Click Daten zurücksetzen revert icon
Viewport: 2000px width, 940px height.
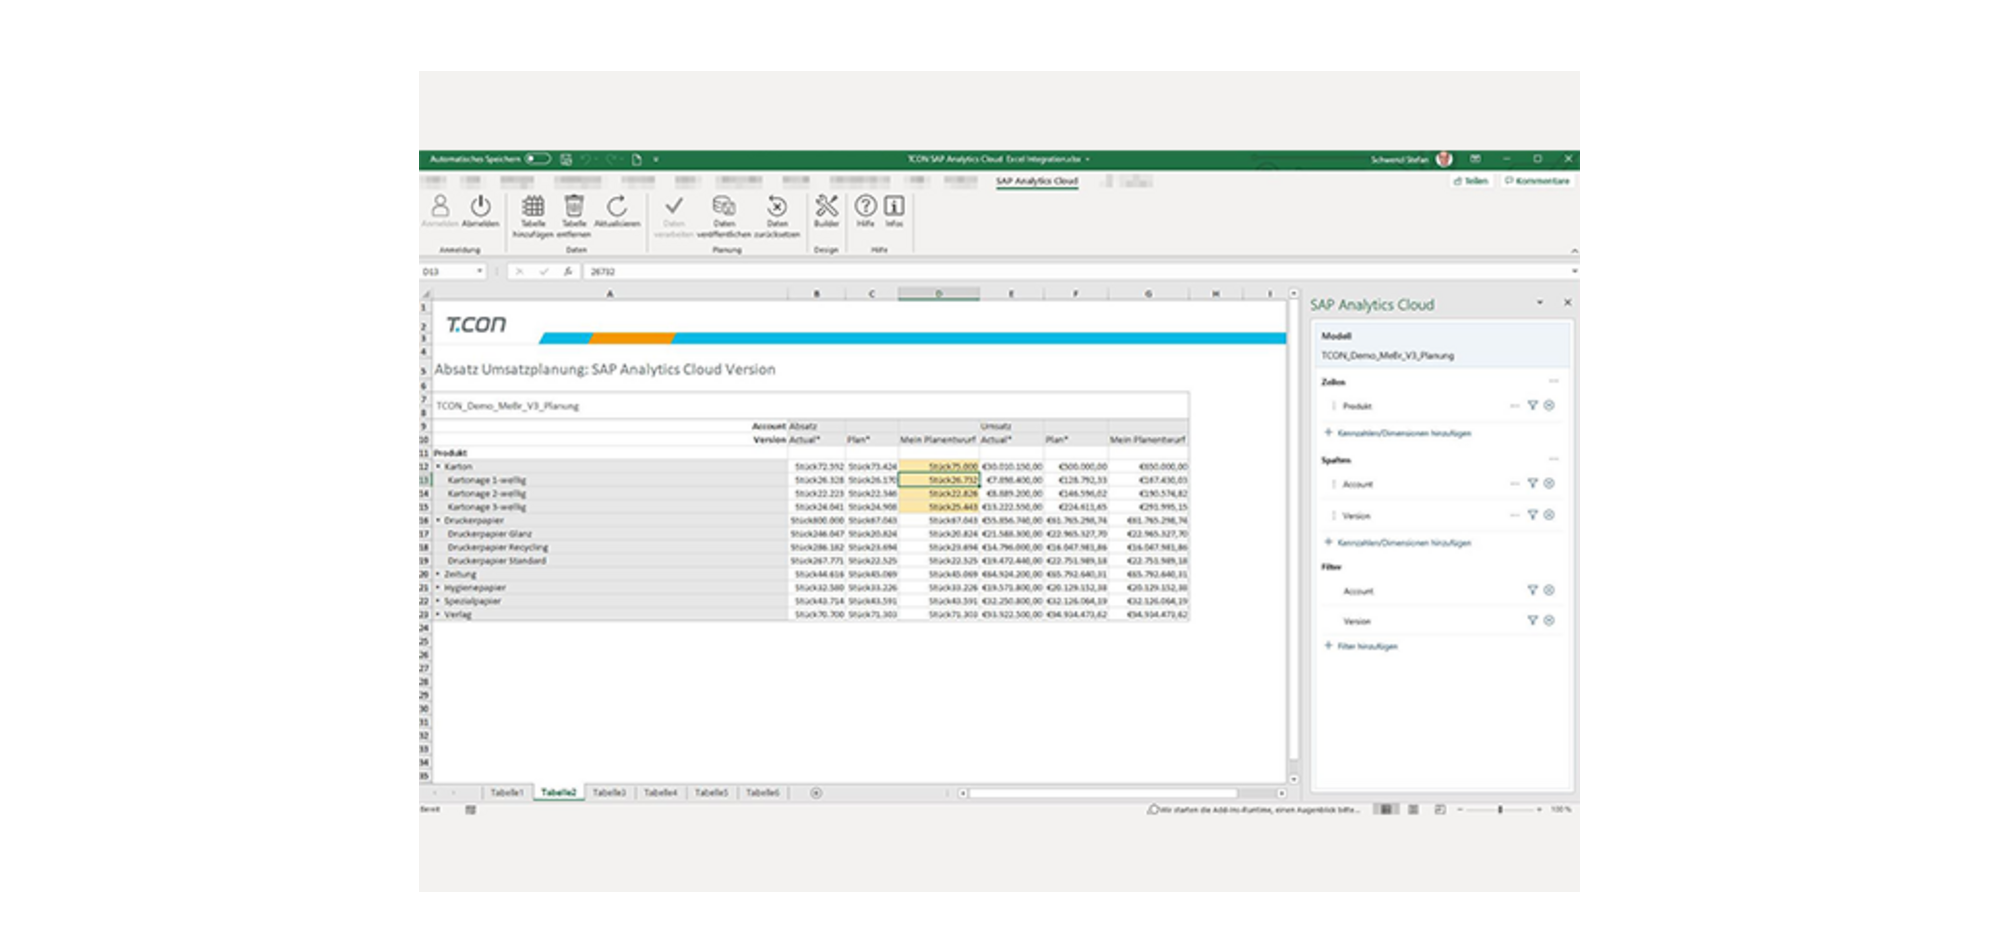coord(777,205)
